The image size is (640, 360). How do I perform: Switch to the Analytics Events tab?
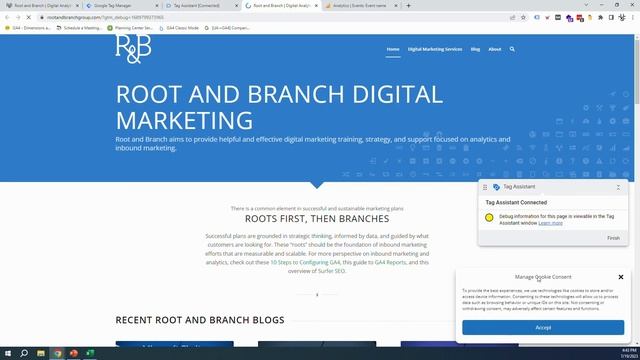coord(361,6)
